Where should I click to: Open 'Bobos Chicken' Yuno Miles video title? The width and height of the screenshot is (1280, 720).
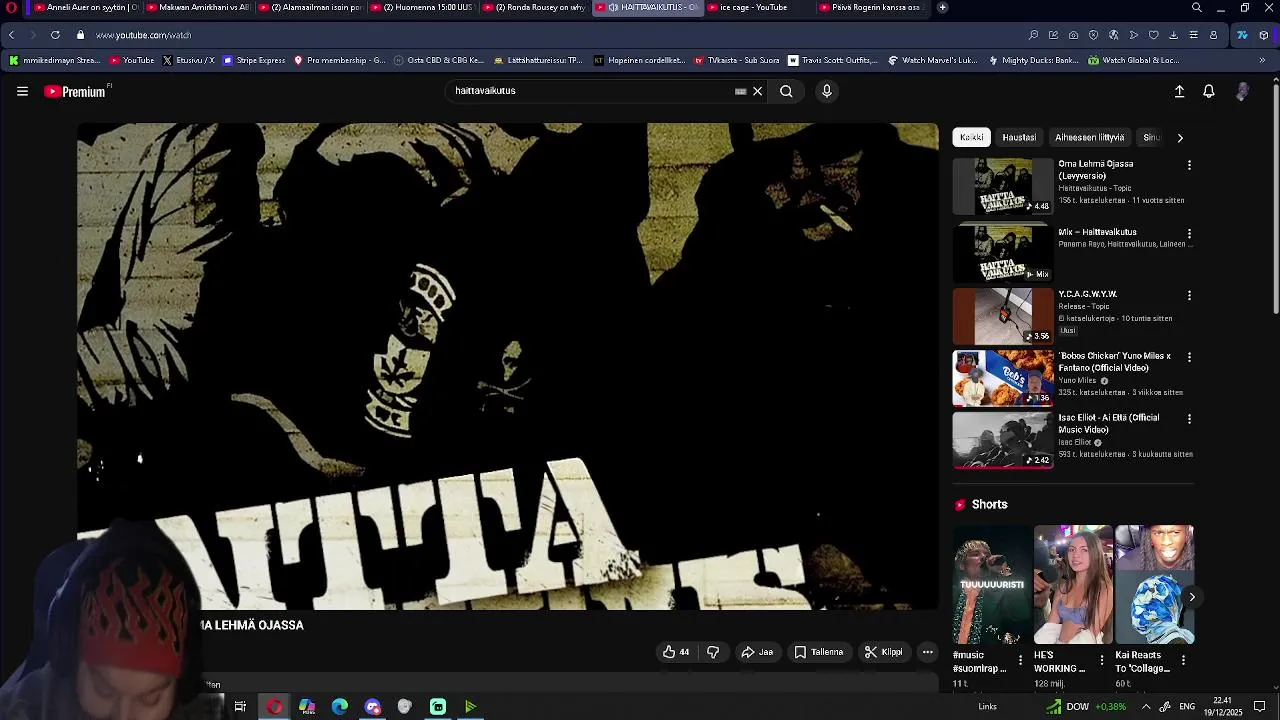tap(1114, 362)
